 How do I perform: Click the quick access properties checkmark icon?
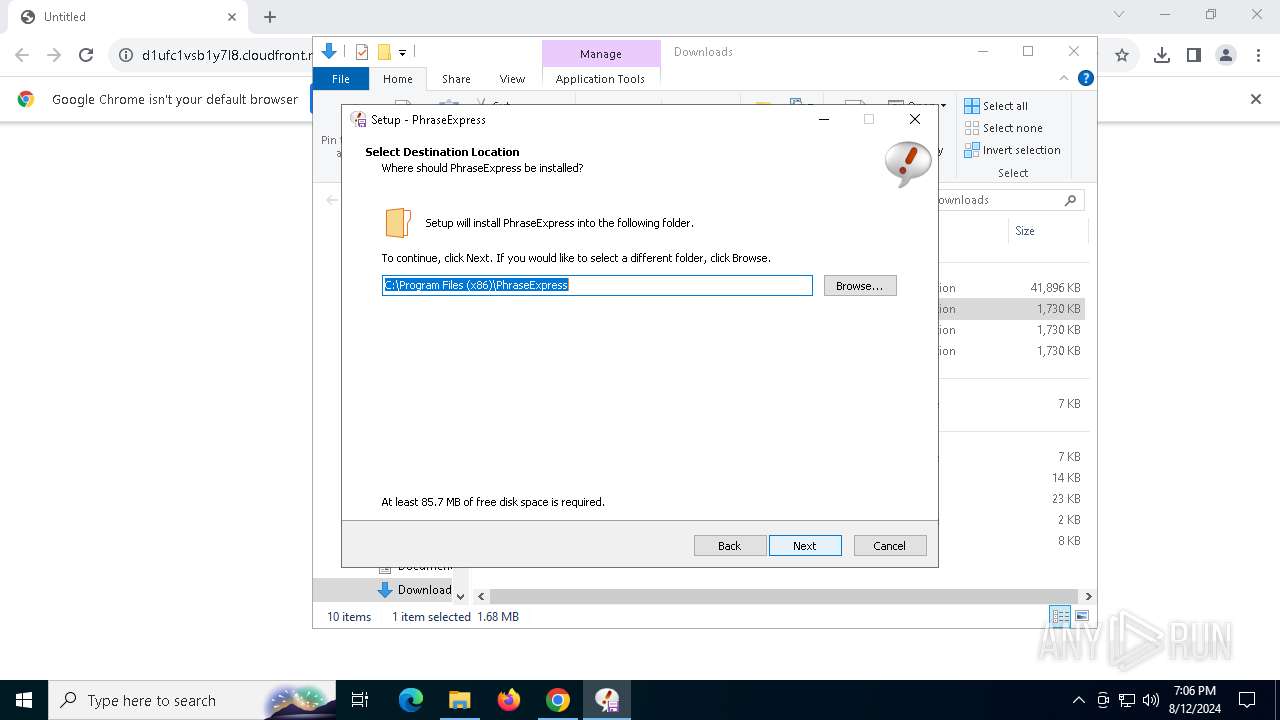pyautogui.click(x=361, y=52)
